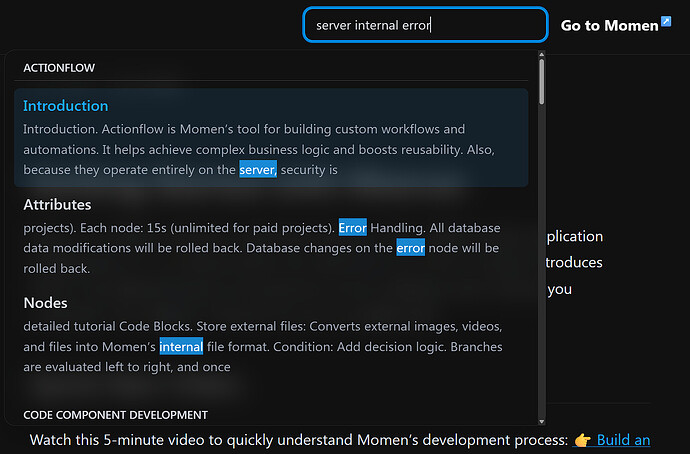Image resolution: width=690 pixels, height=454 pixels.
Task: Click the external link icon beside Go to Momen
Action: coord(666,21)
